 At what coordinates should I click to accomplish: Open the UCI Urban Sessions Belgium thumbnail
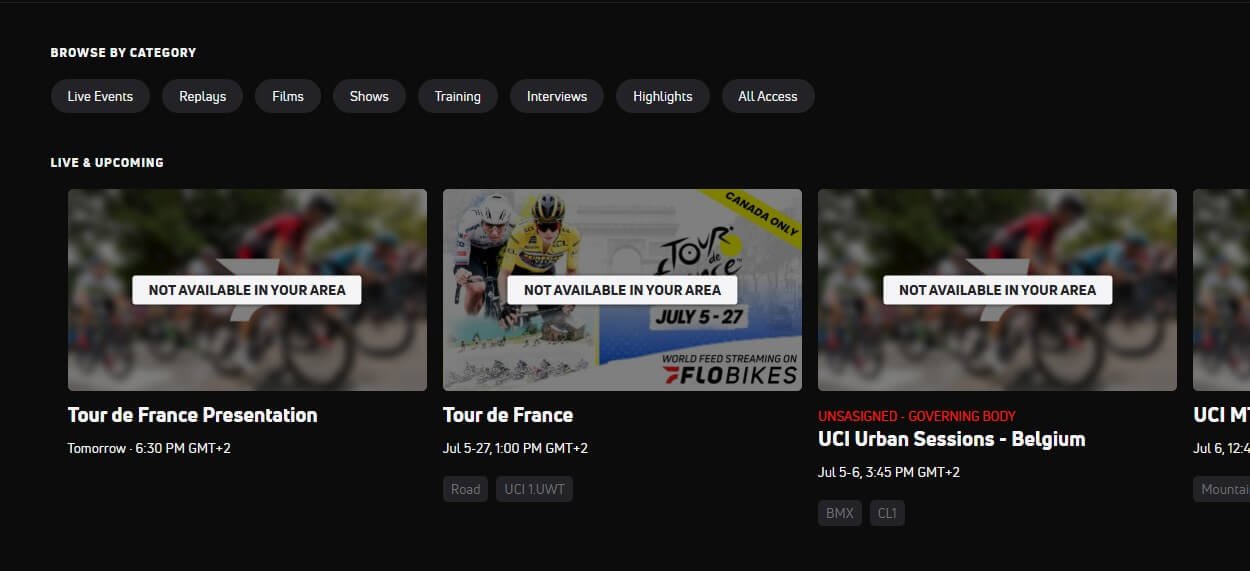click(997, 290)
